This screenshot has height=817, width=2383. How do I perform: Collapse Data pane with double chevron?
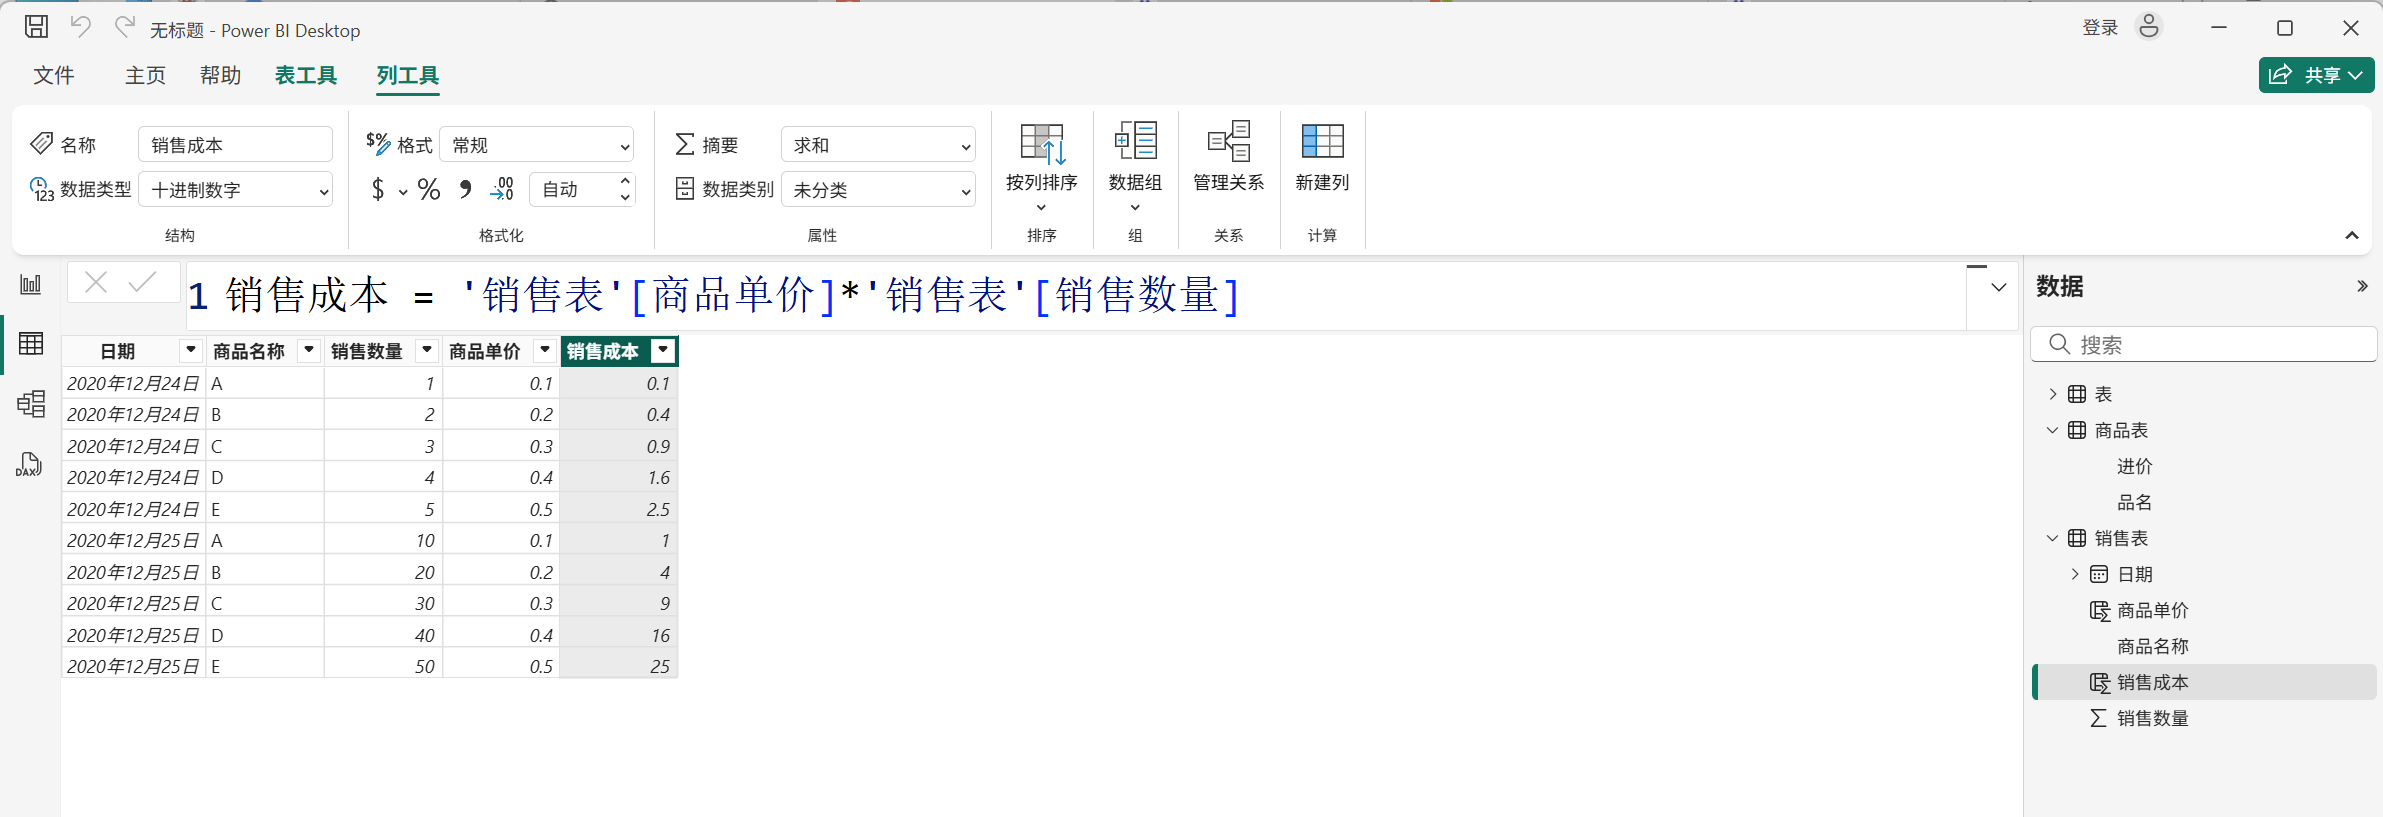pos(2362,287)
